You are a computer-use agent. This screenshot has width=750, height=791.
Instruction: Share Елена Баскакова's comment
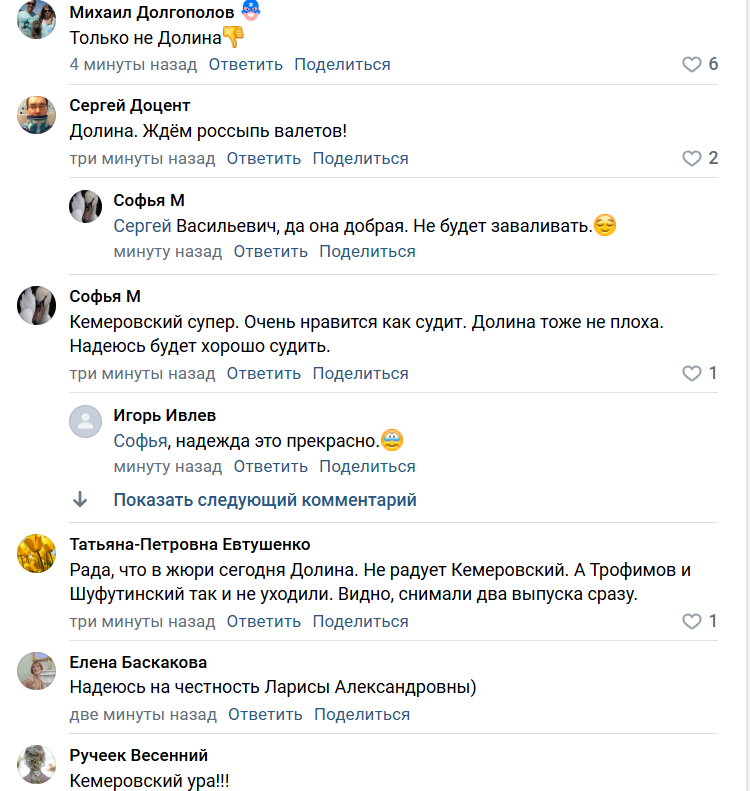(362, 714)
